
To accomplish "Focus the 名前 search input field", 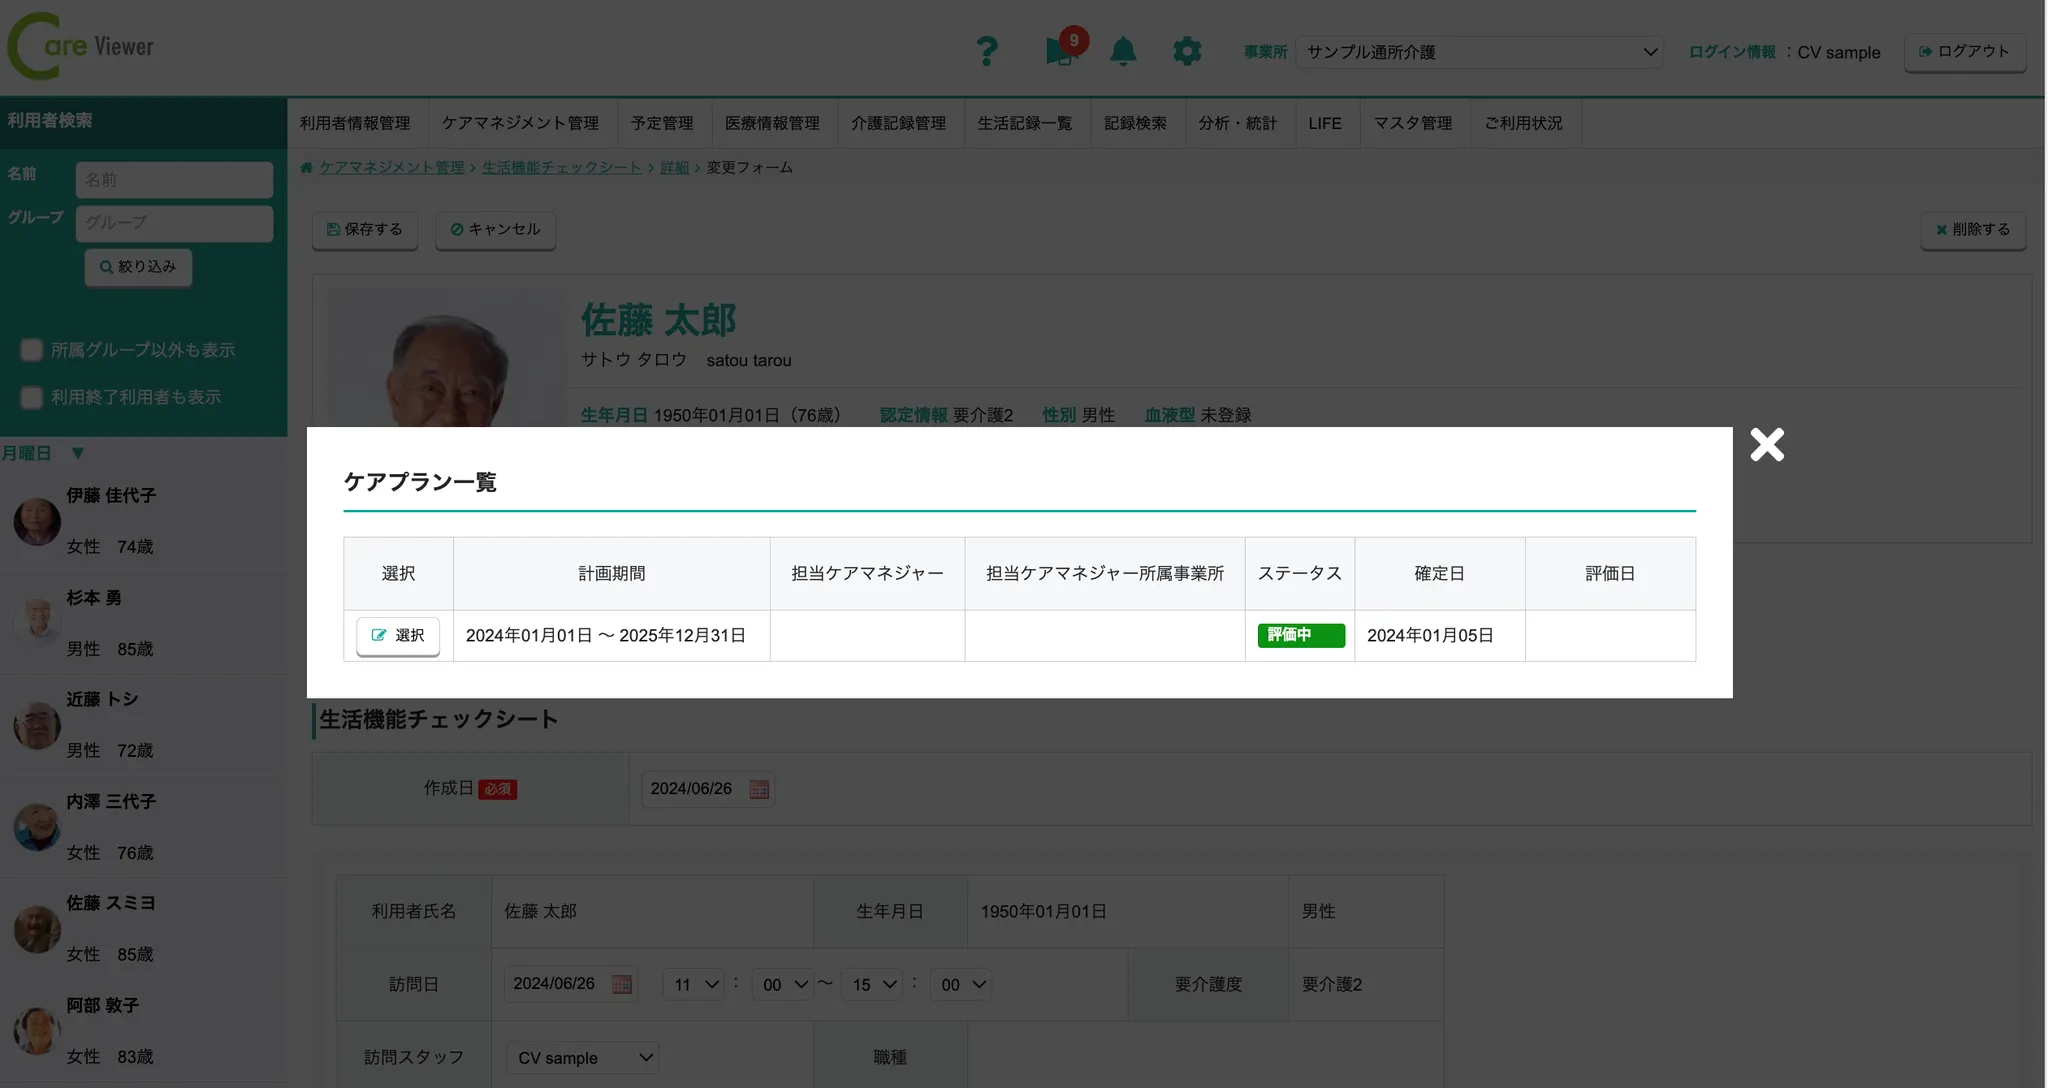I will [x=174, y=180].
